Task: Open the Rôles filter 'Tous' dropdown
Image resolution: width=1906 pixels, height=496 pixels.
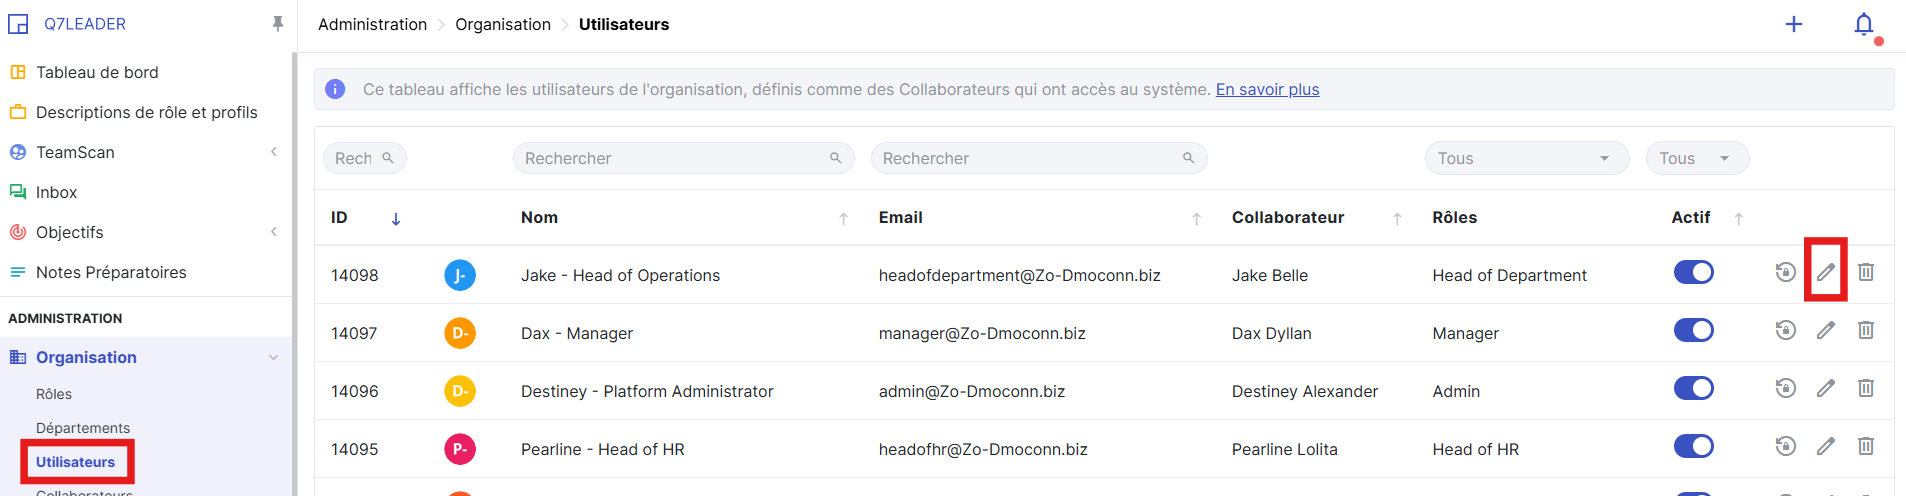Action: pyautogui.click(x=1526, y=158)
